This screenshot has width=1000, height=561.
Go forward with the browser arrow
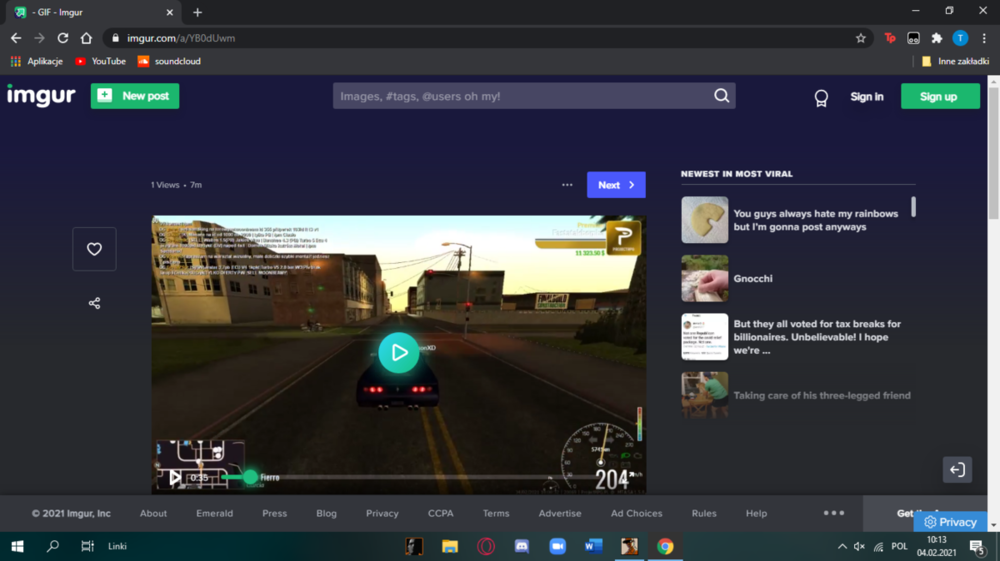coord(40,38)
